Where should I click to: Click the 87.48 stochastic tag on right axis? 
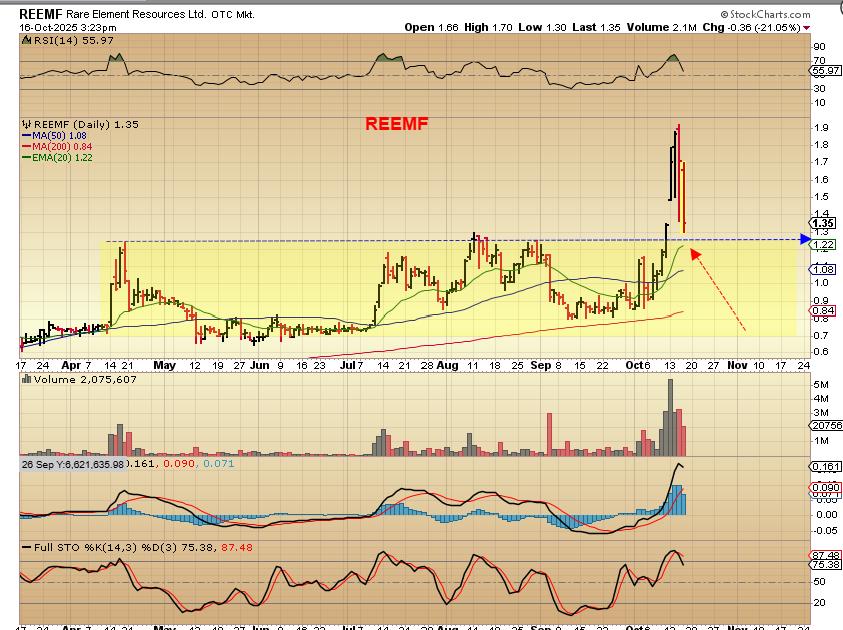pyautogui.click(x=824, y=555)
